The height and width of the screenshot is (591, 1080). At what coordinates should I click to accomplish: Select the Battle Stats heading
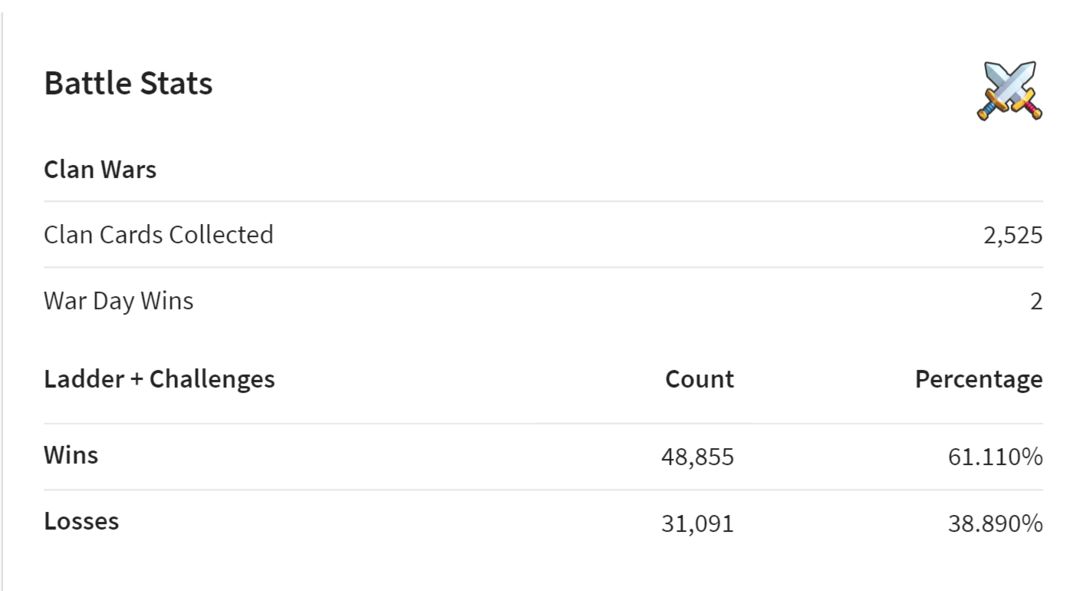tap(128, 83)
